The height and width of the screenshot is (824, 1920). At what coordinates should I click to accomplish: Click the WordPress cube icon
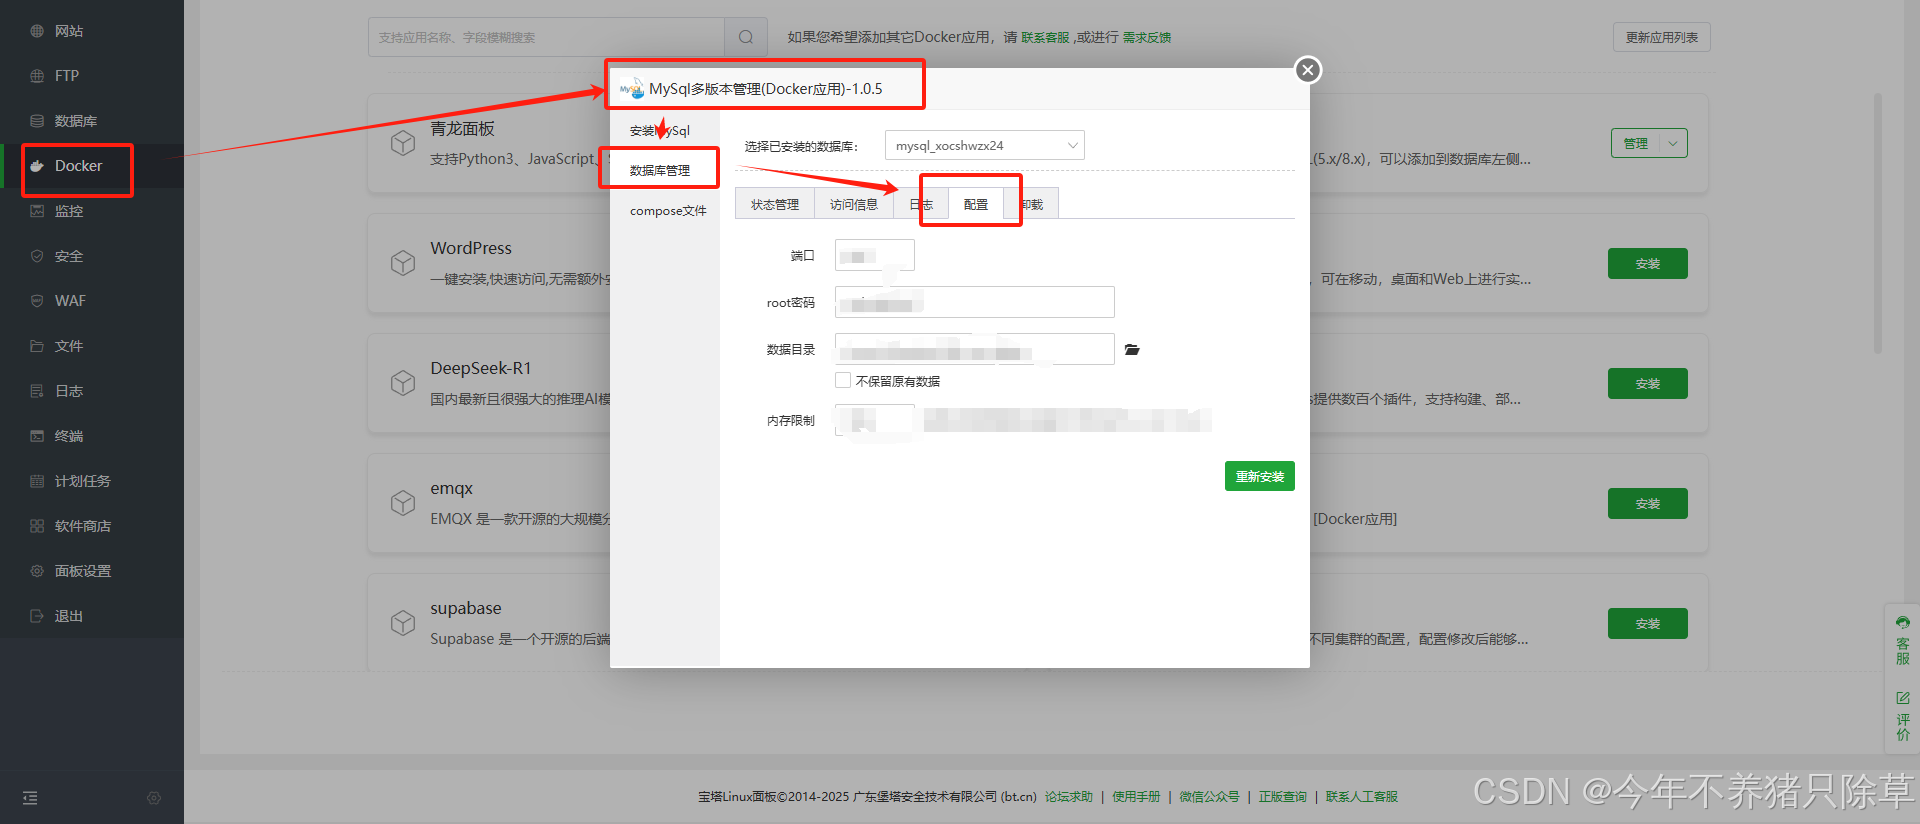pos(403,263)
